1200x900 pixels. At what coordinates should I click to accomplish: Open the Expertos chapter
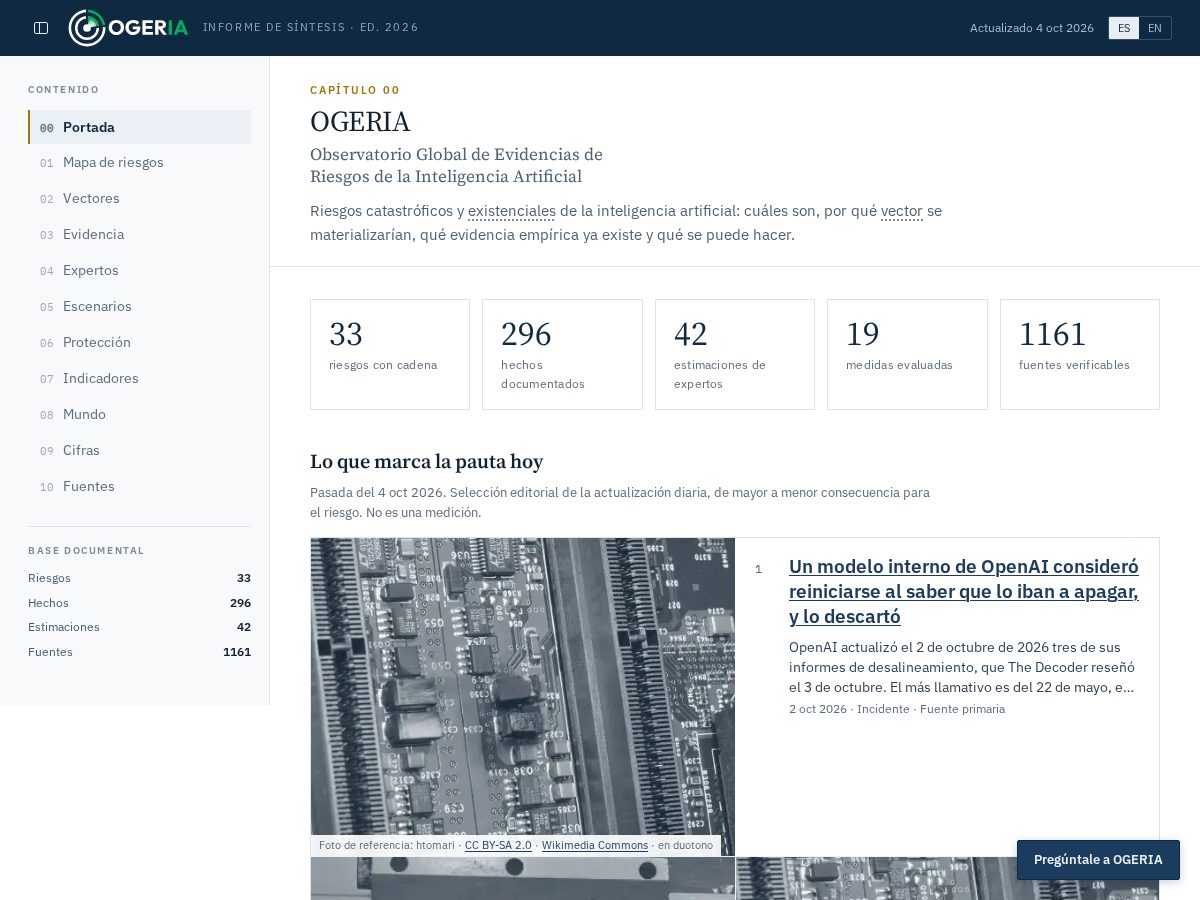pyautogui.click(x=140, y=270)
